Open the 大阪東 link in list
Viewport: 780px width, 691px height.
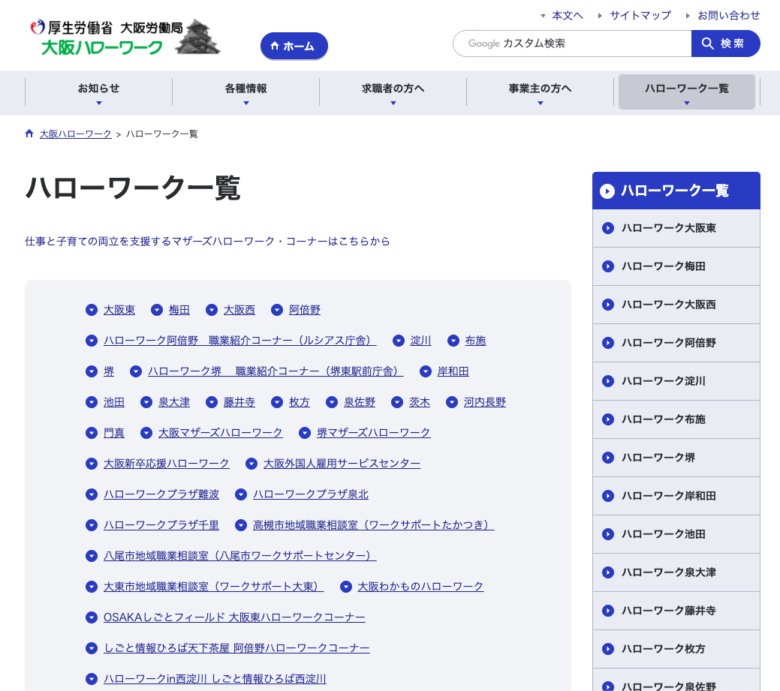coord(119,310)
